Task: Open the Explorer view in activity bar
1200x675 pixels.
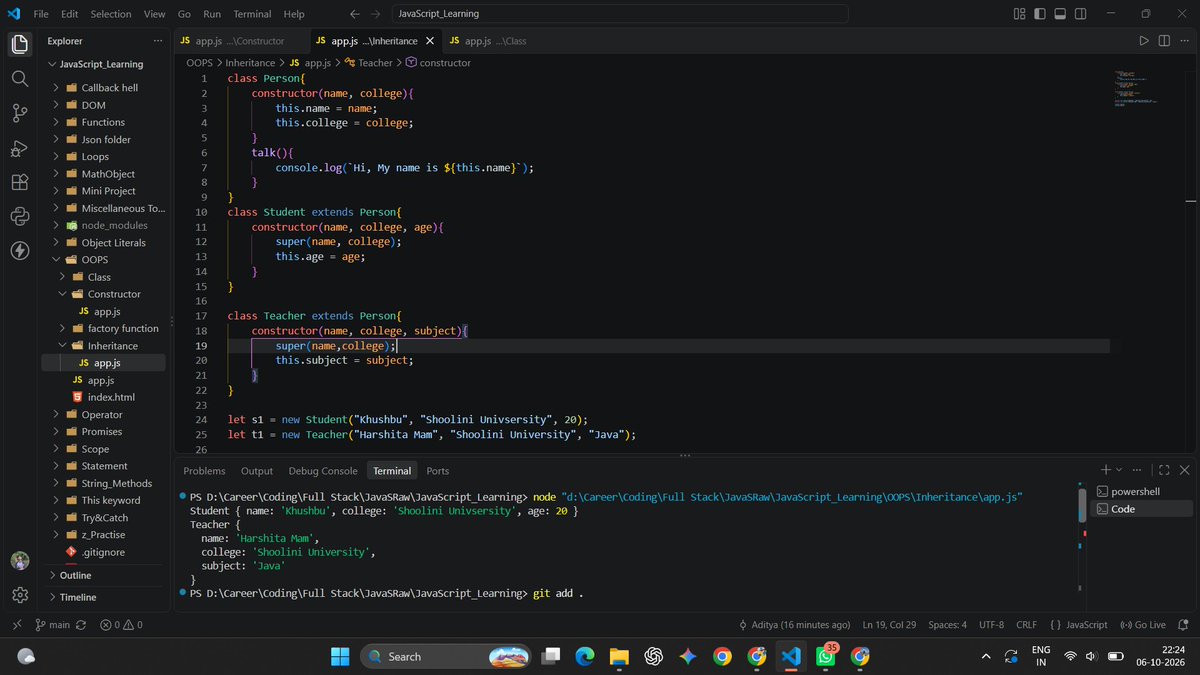Action: click(19, 44)
